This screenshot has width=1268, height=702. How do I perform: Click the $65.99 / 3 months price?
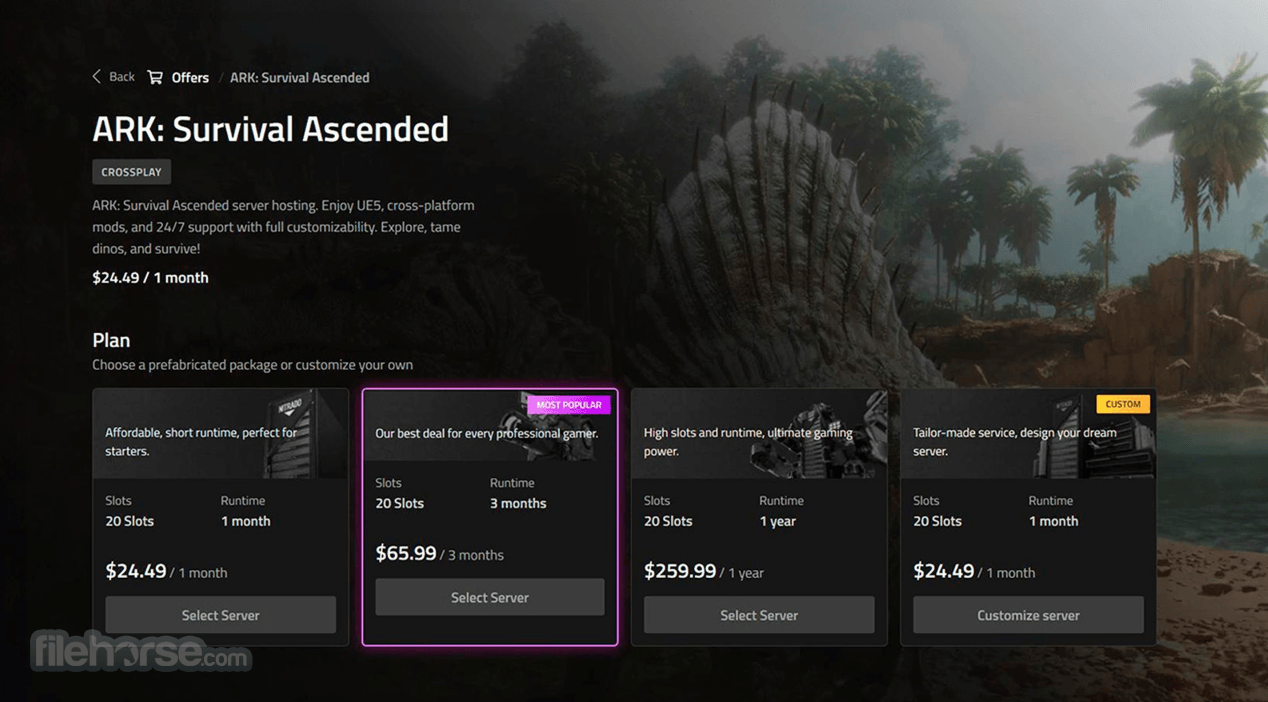(440, 553)
